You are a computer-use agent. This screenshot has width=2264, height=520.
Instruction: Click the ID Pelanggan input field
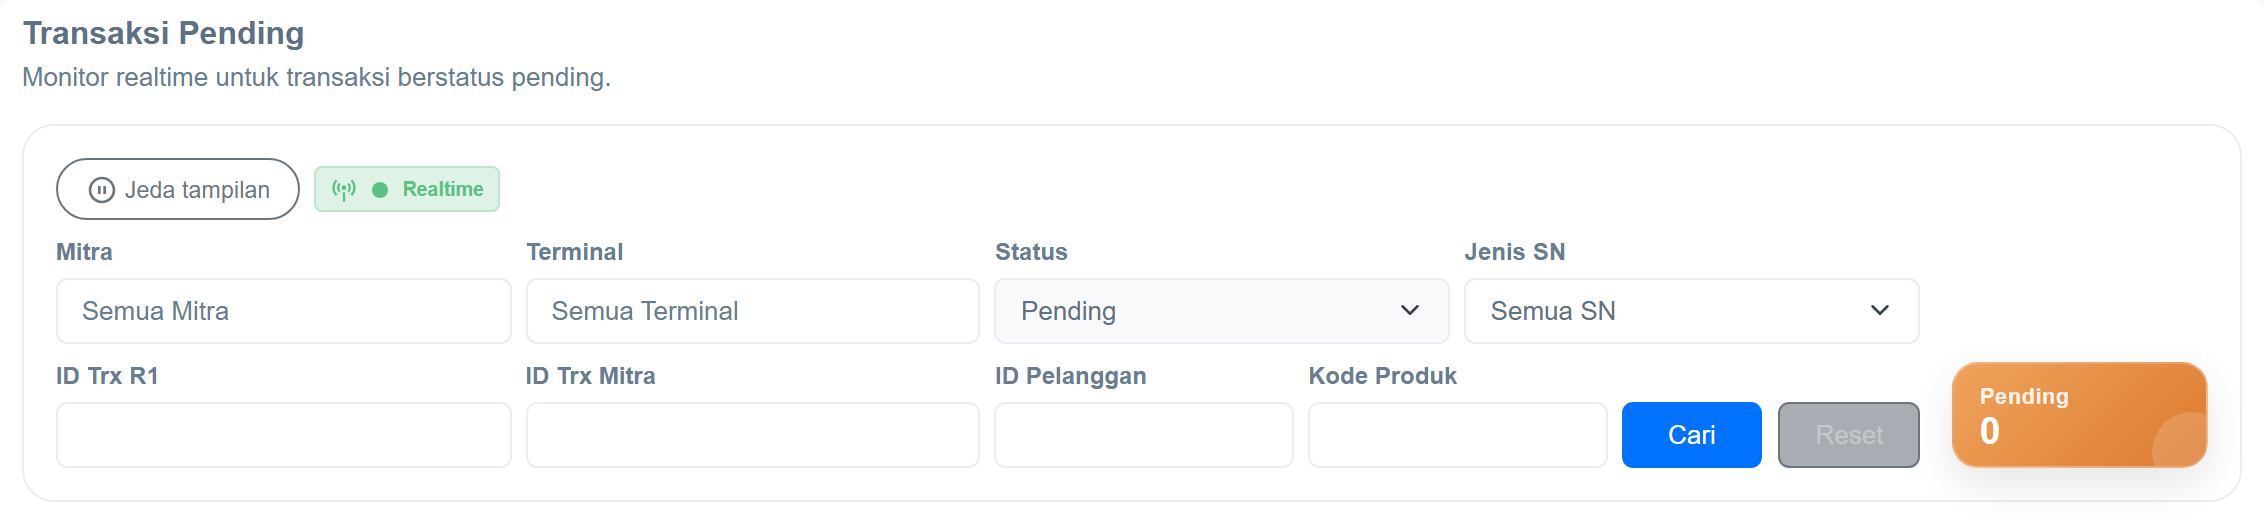(x=1144, y=435)
